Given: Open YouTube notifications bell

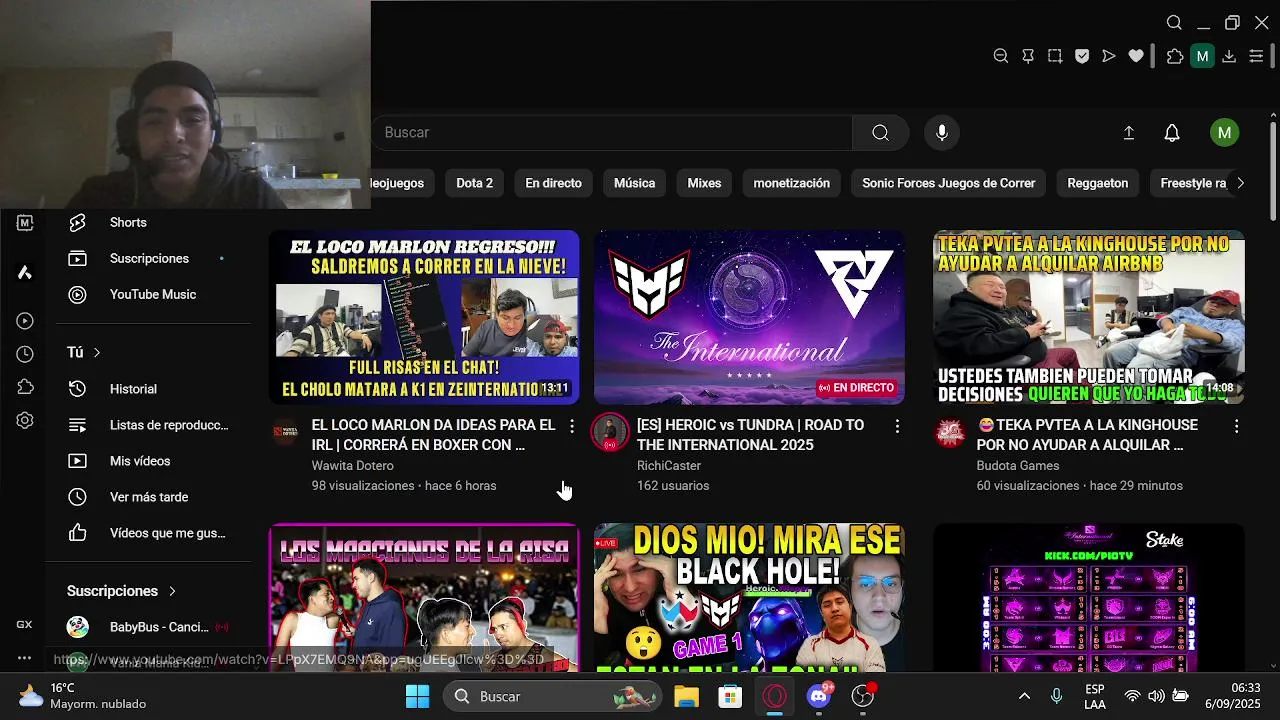Looking at the screenshot, I should [x=1172, y=133].
